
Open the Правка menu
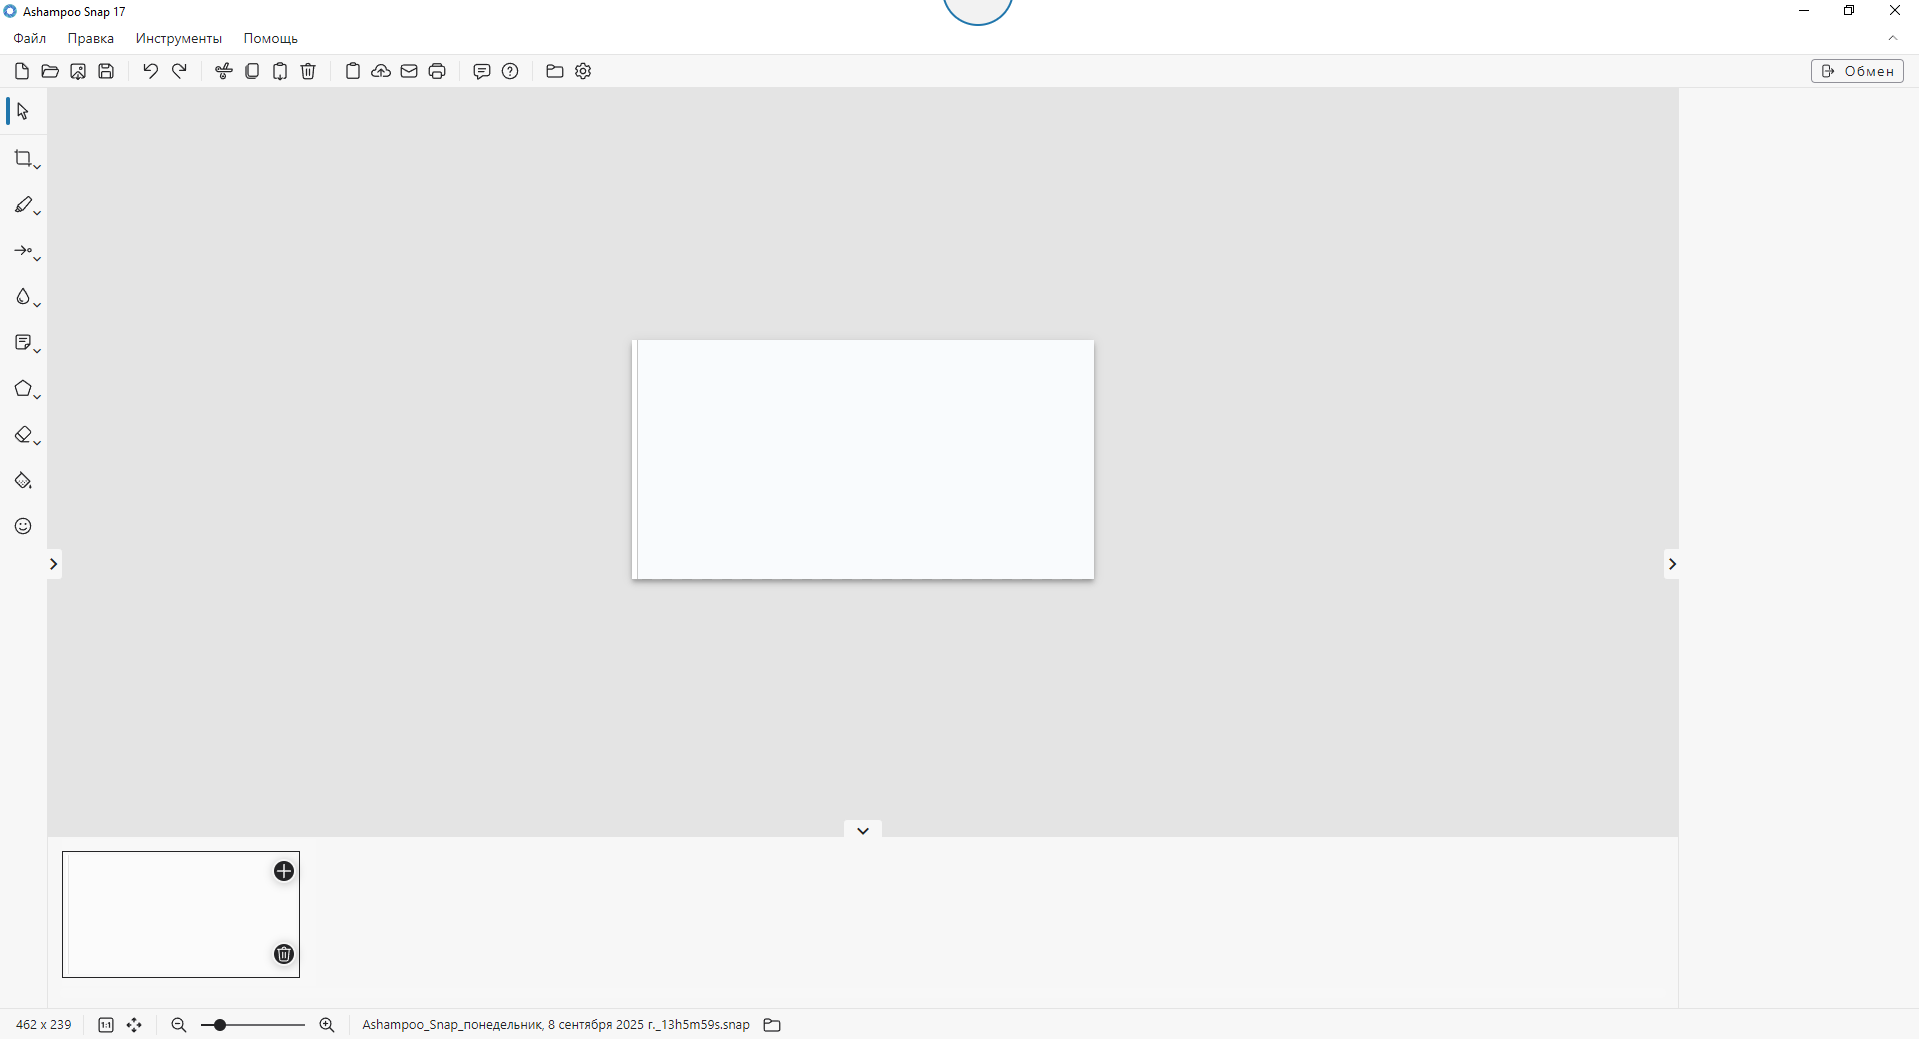91,38
